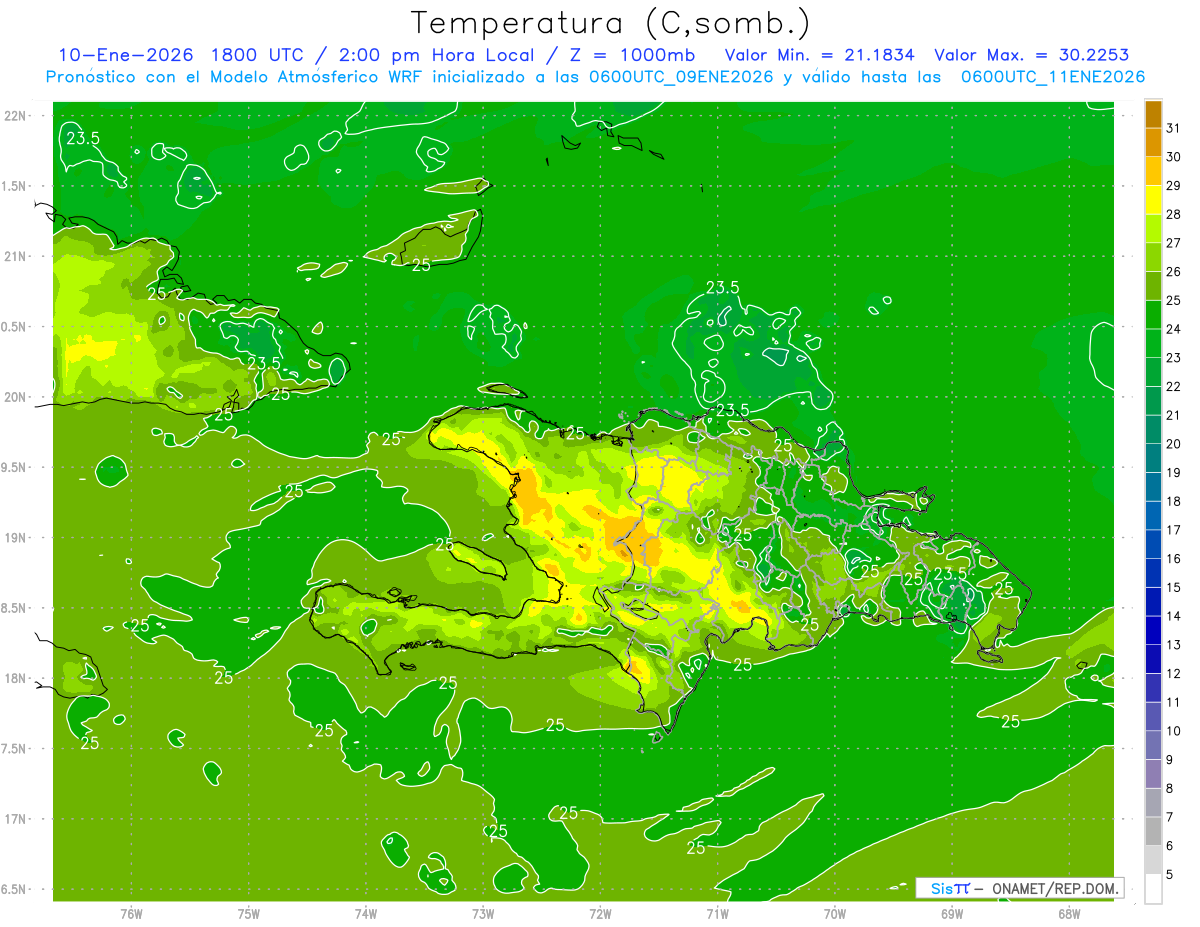Screen dimensions: 1200x927
Task: Click the "Valor Min. = 21.1834" readout
Action: (820, 55)
